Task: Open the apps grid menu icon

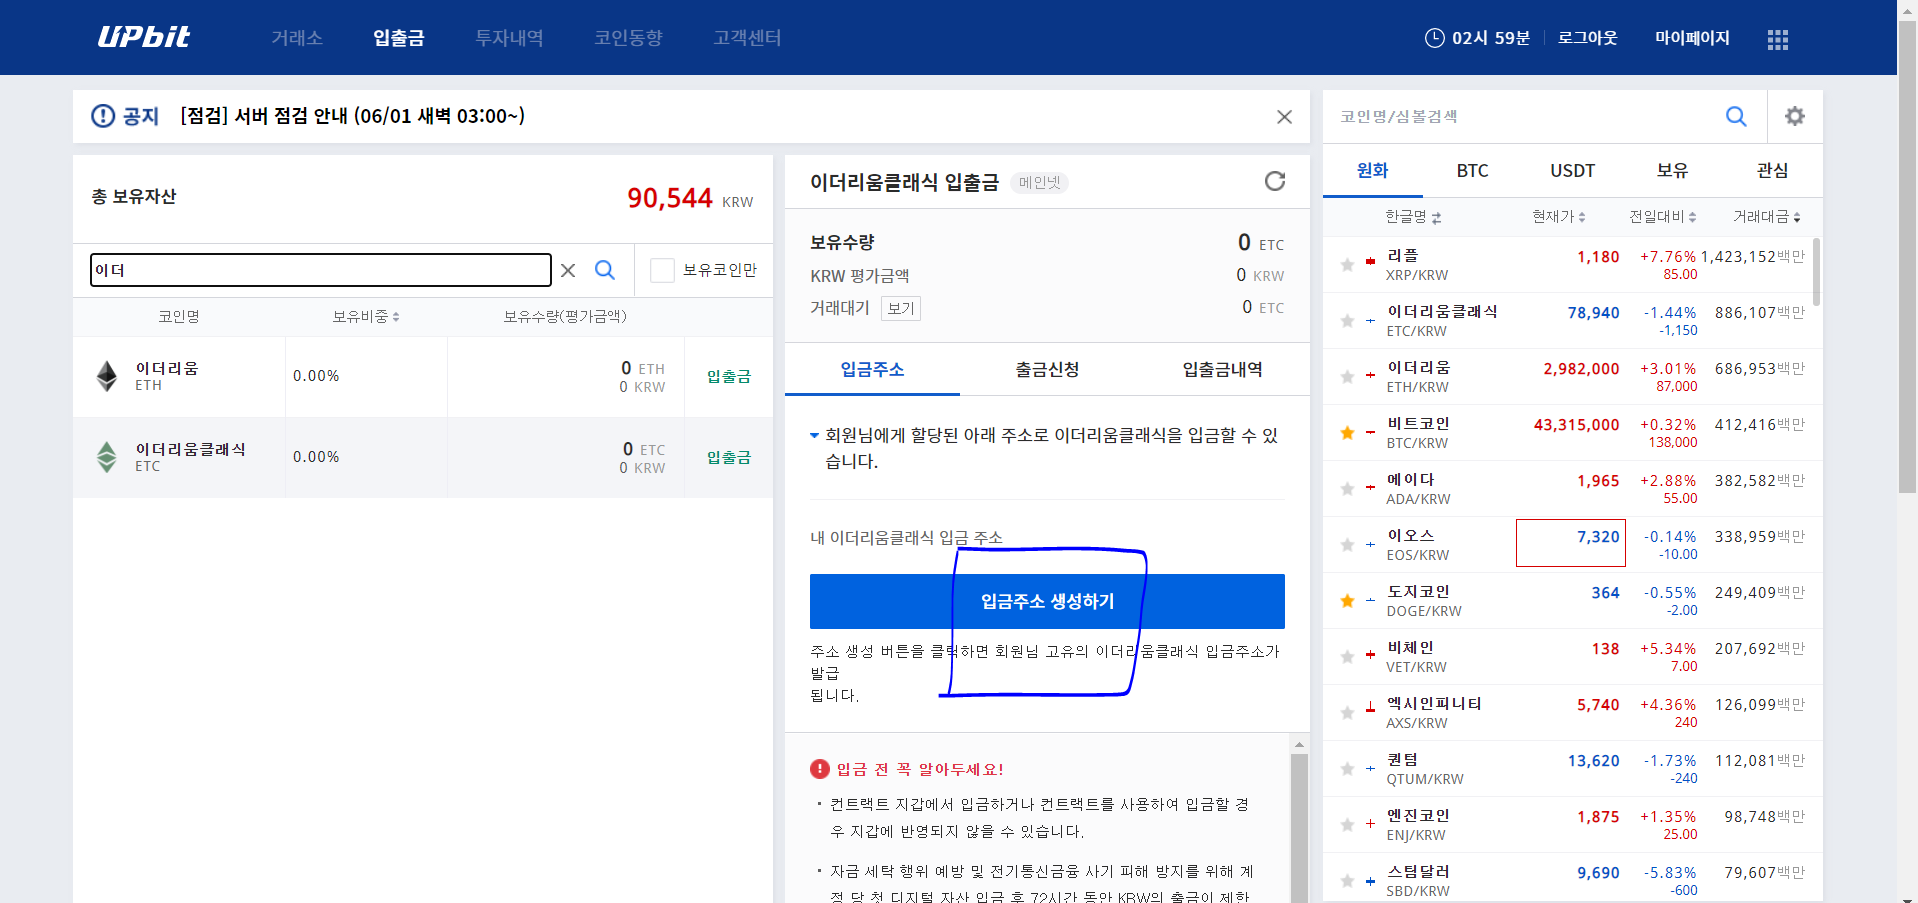Action: [1777, 39]
